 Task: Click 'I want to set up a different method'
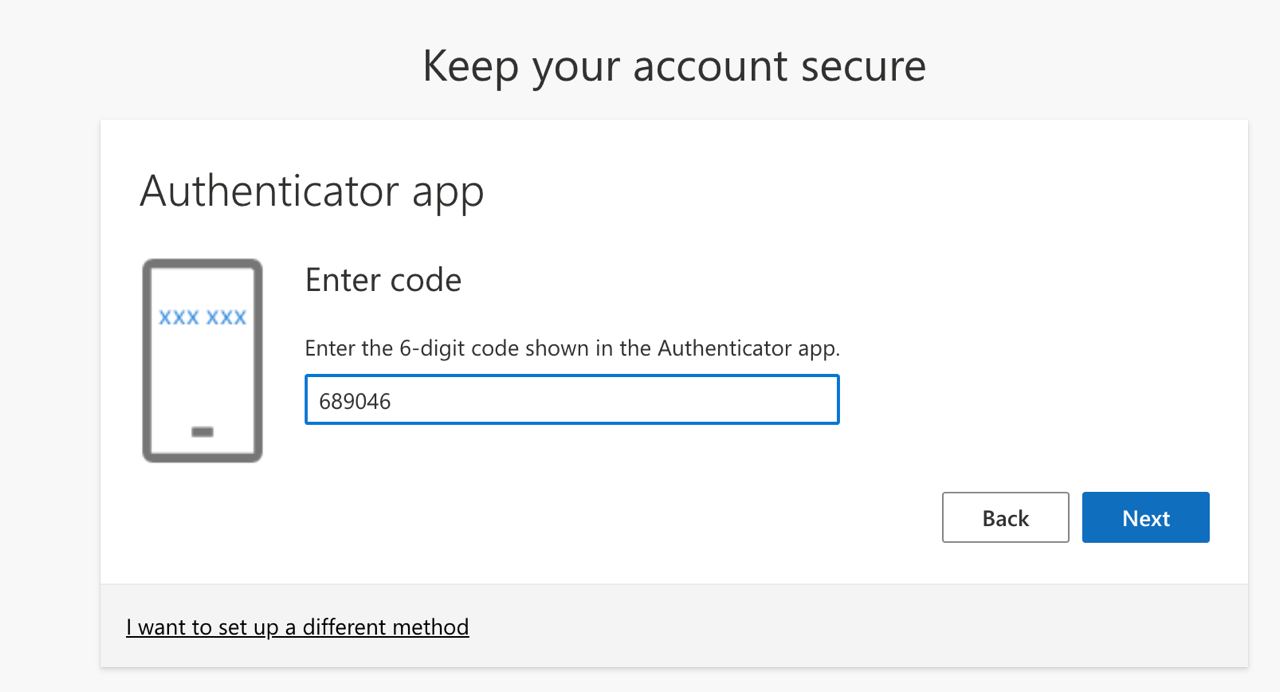(x=297, y=626)
